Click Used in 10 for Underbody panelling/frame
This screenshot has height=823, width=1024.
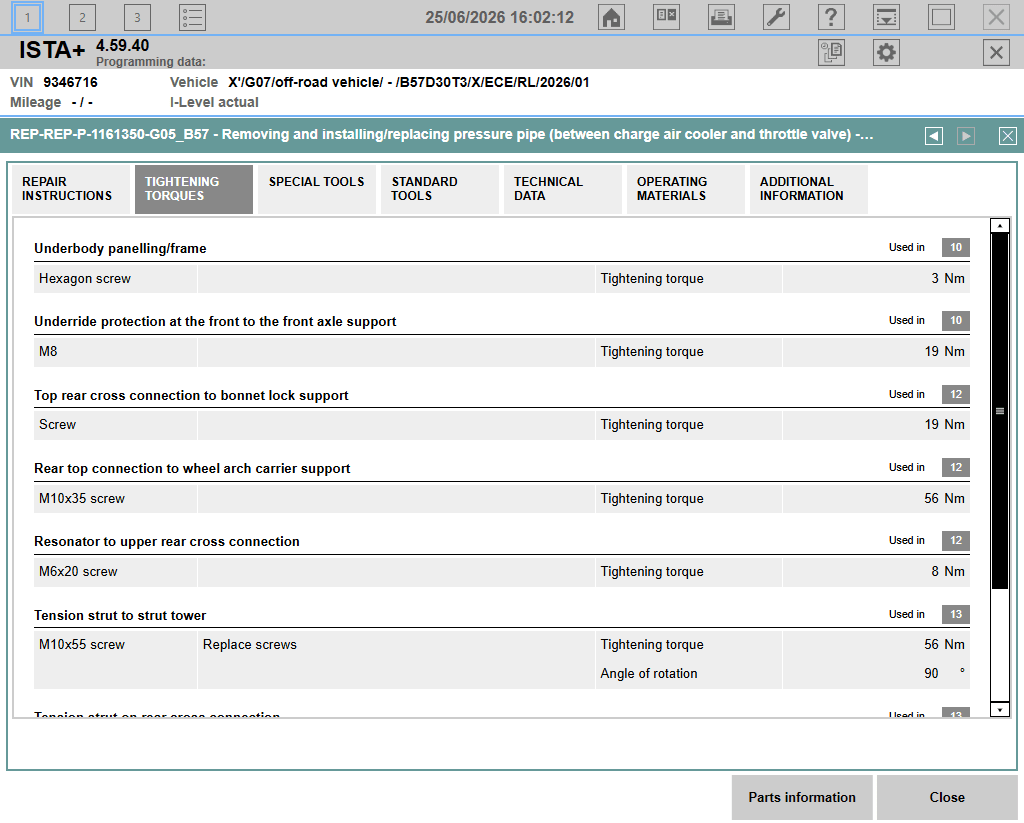tap(955, 248)
